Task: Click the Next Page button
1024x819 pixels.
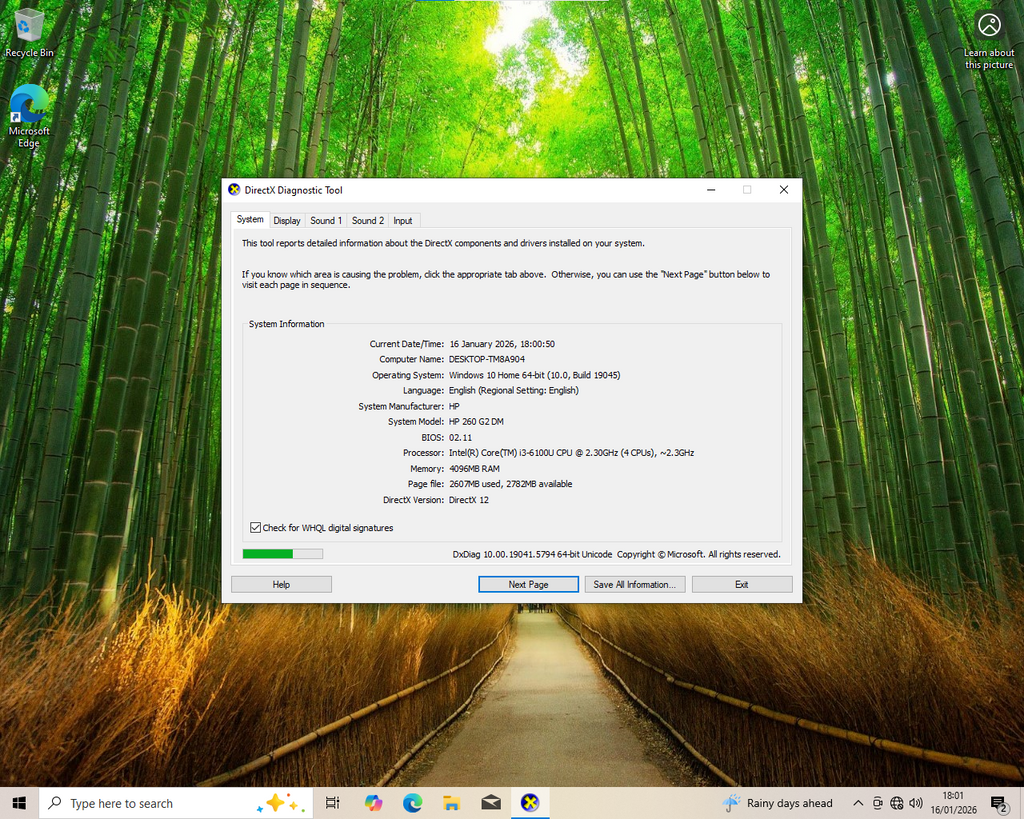Action: (x=528, y=584)
